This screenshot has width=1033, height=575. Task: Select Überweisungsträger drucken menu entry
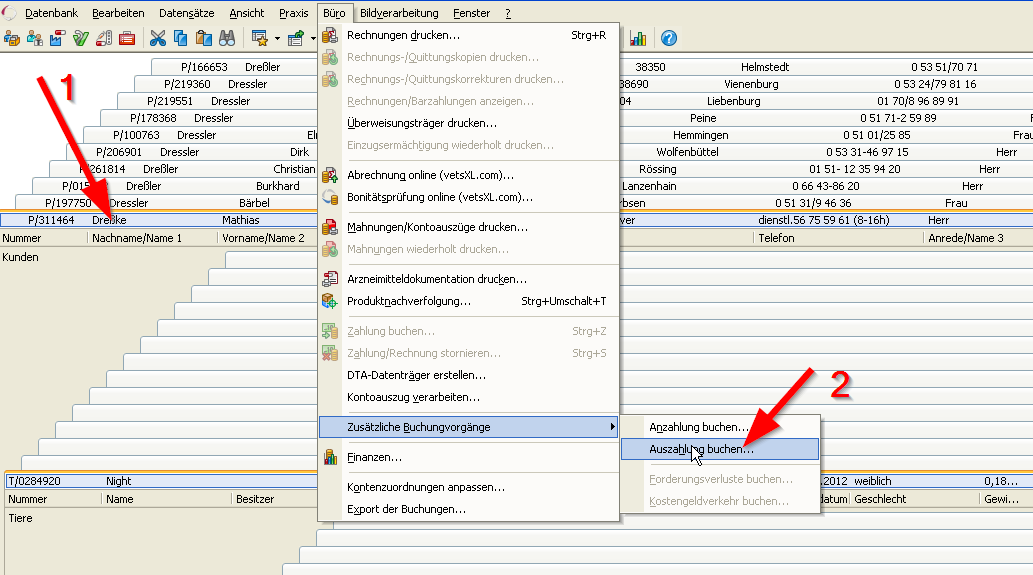[468, 123]
